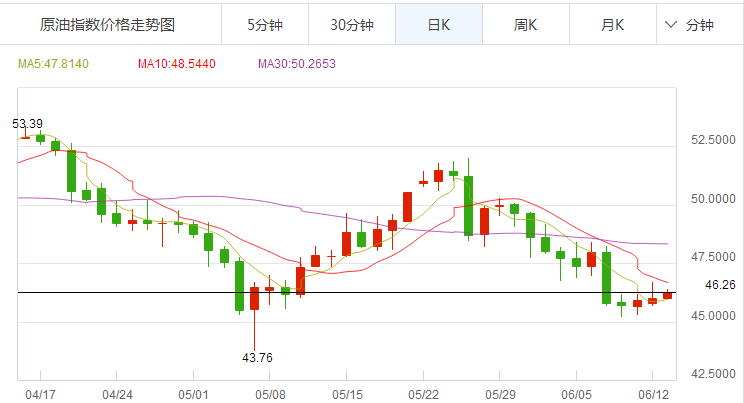The width and height of the screenshot is (744, 403).
Task: Click the 46.26 current price label
Action: tap(720, 285)
